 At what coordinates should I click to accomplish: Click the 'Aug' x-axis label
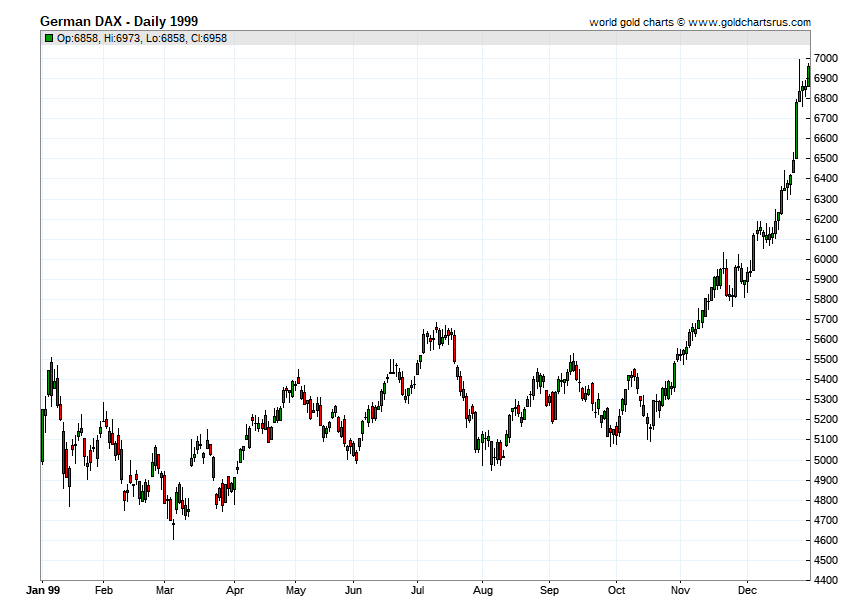click(482, 592)
